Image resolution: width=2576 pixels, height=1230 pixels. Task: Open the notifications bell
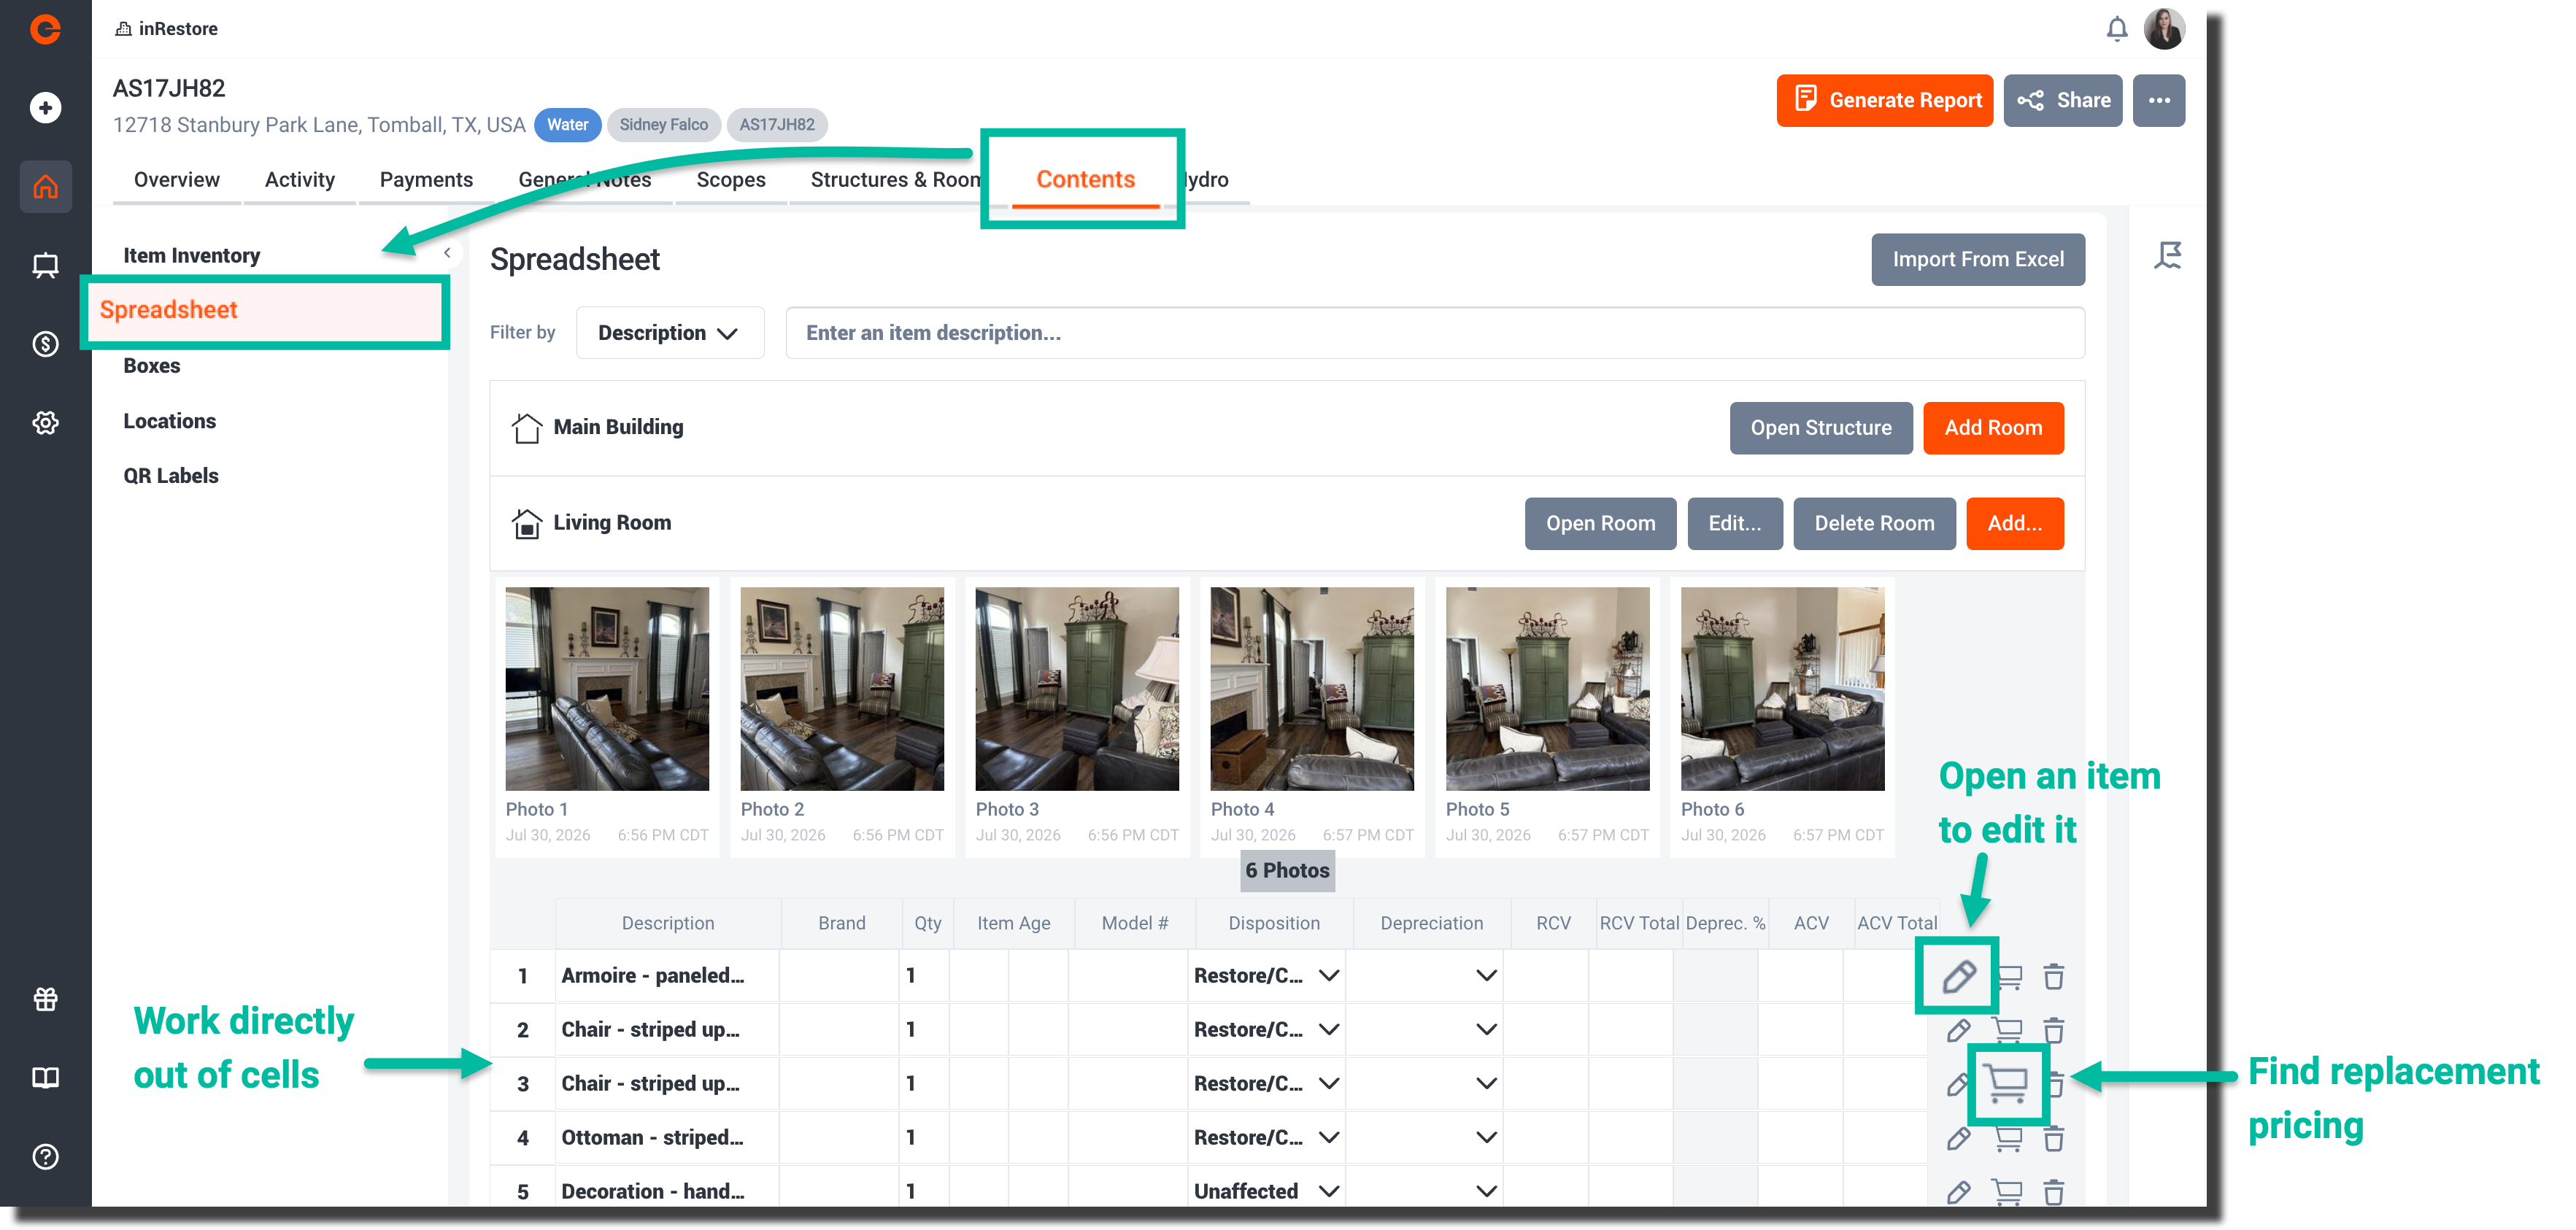pos(2116,29)
